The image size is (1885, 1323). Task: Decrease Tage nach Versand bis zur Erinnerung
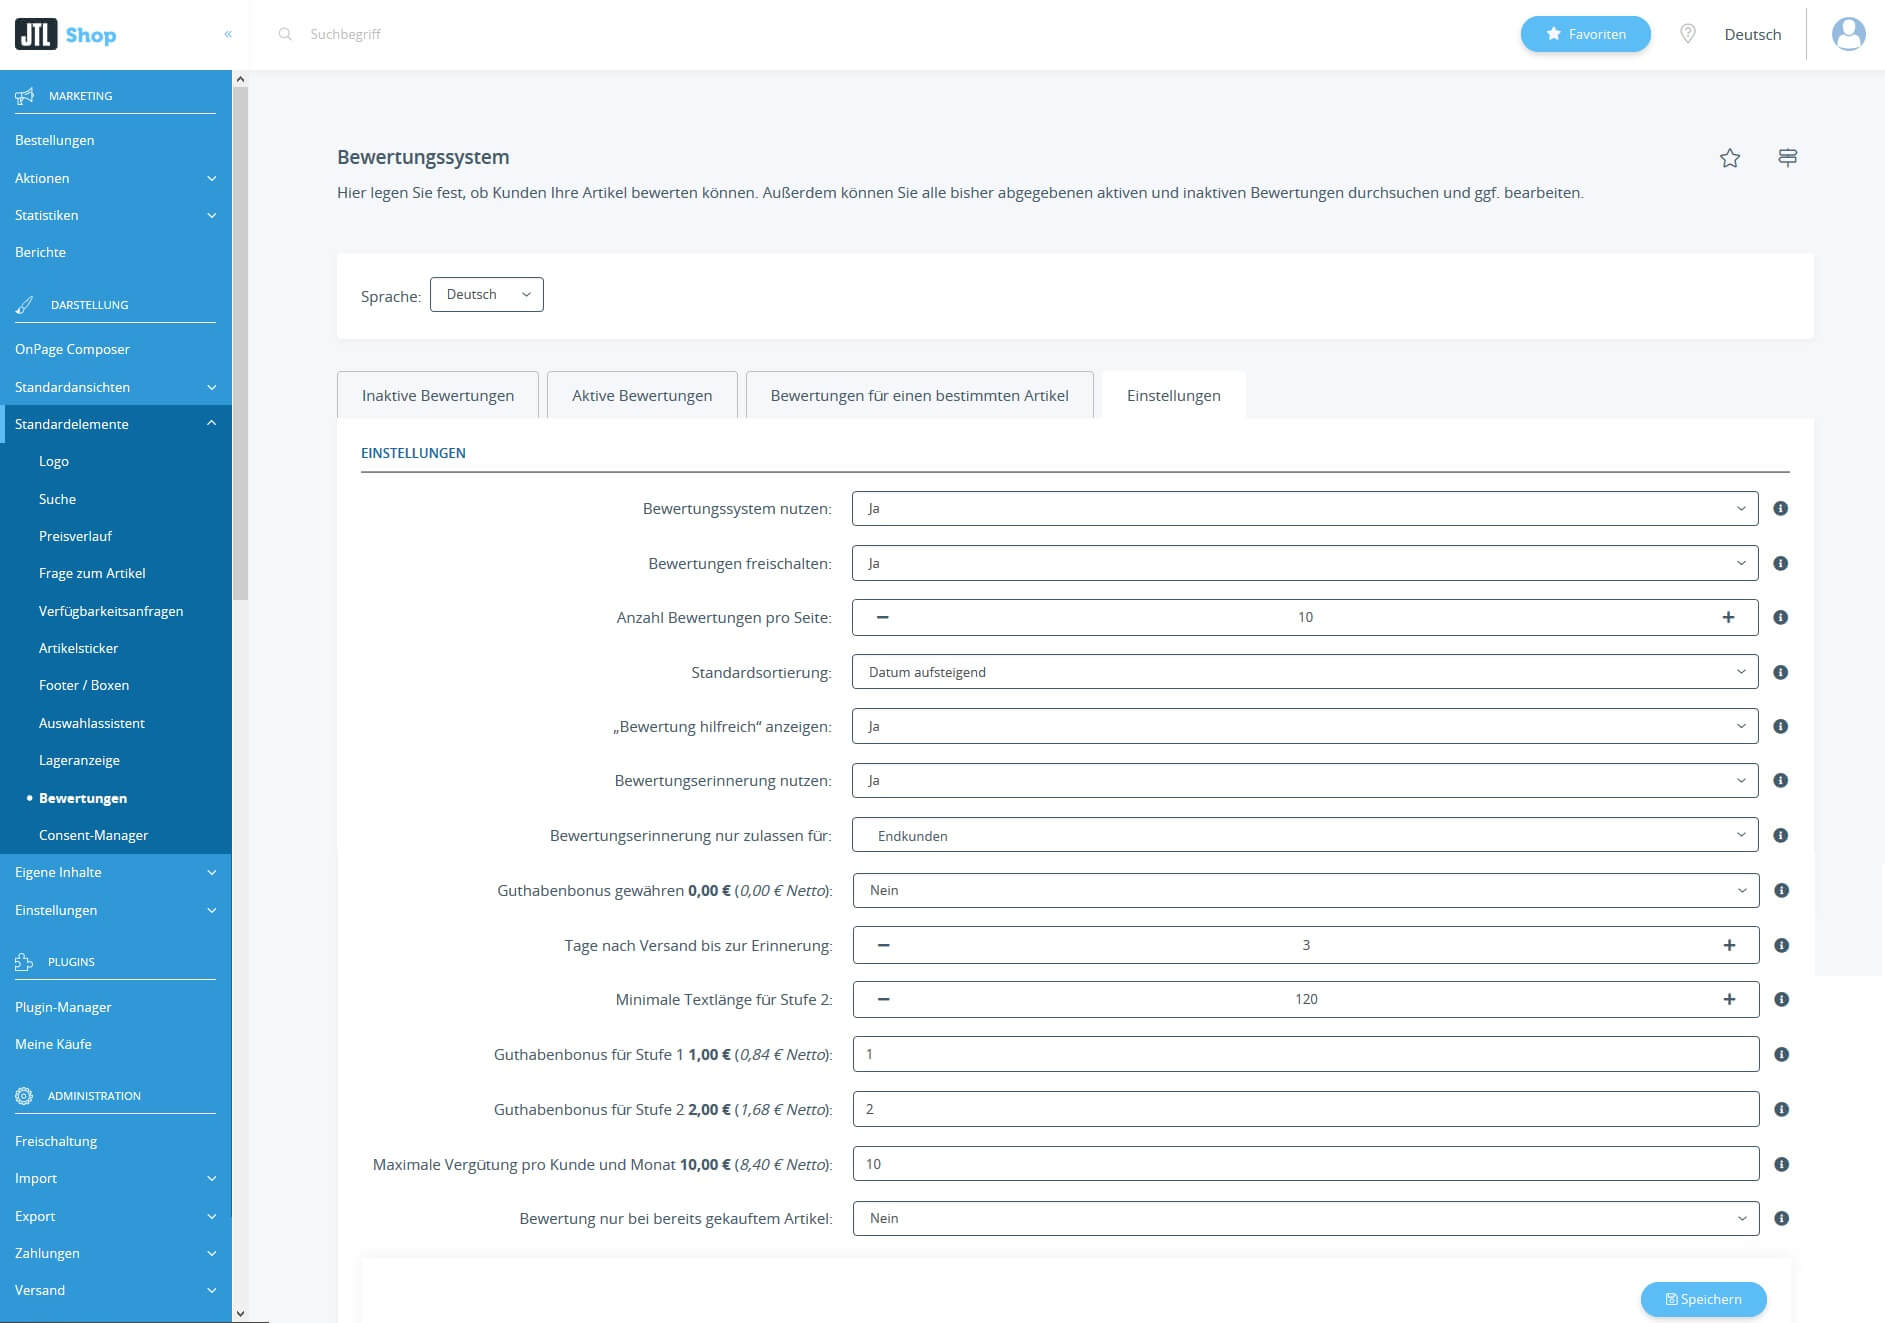coord(883,945)
